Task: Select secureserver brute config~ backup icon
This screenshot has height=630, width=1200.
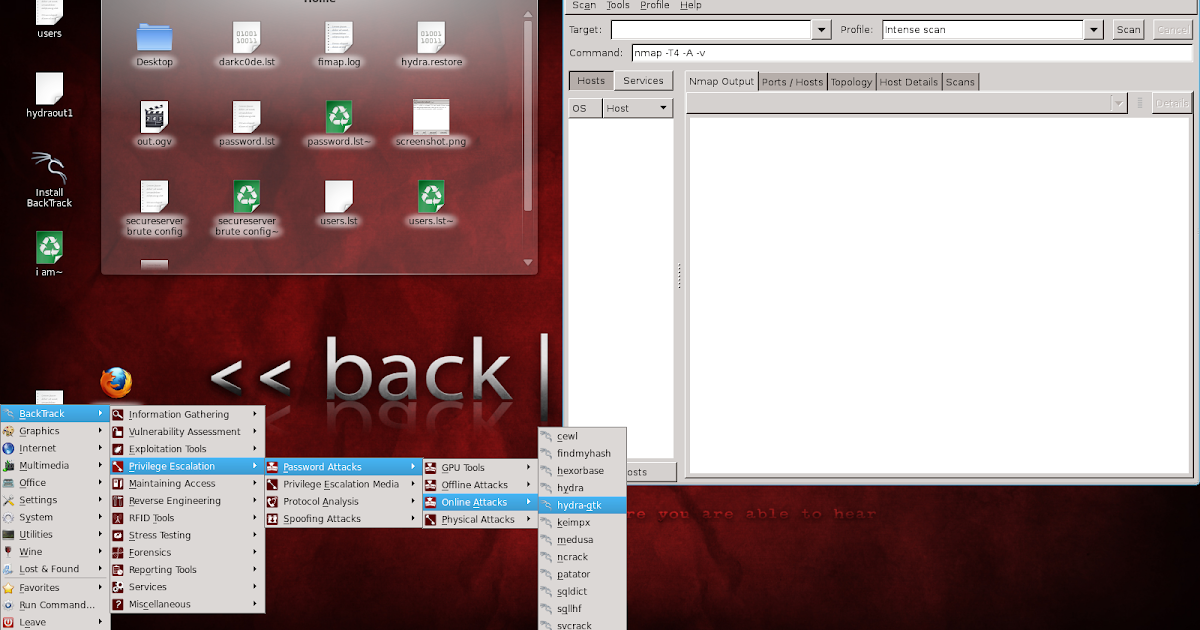Action: [x=247, y=196]
